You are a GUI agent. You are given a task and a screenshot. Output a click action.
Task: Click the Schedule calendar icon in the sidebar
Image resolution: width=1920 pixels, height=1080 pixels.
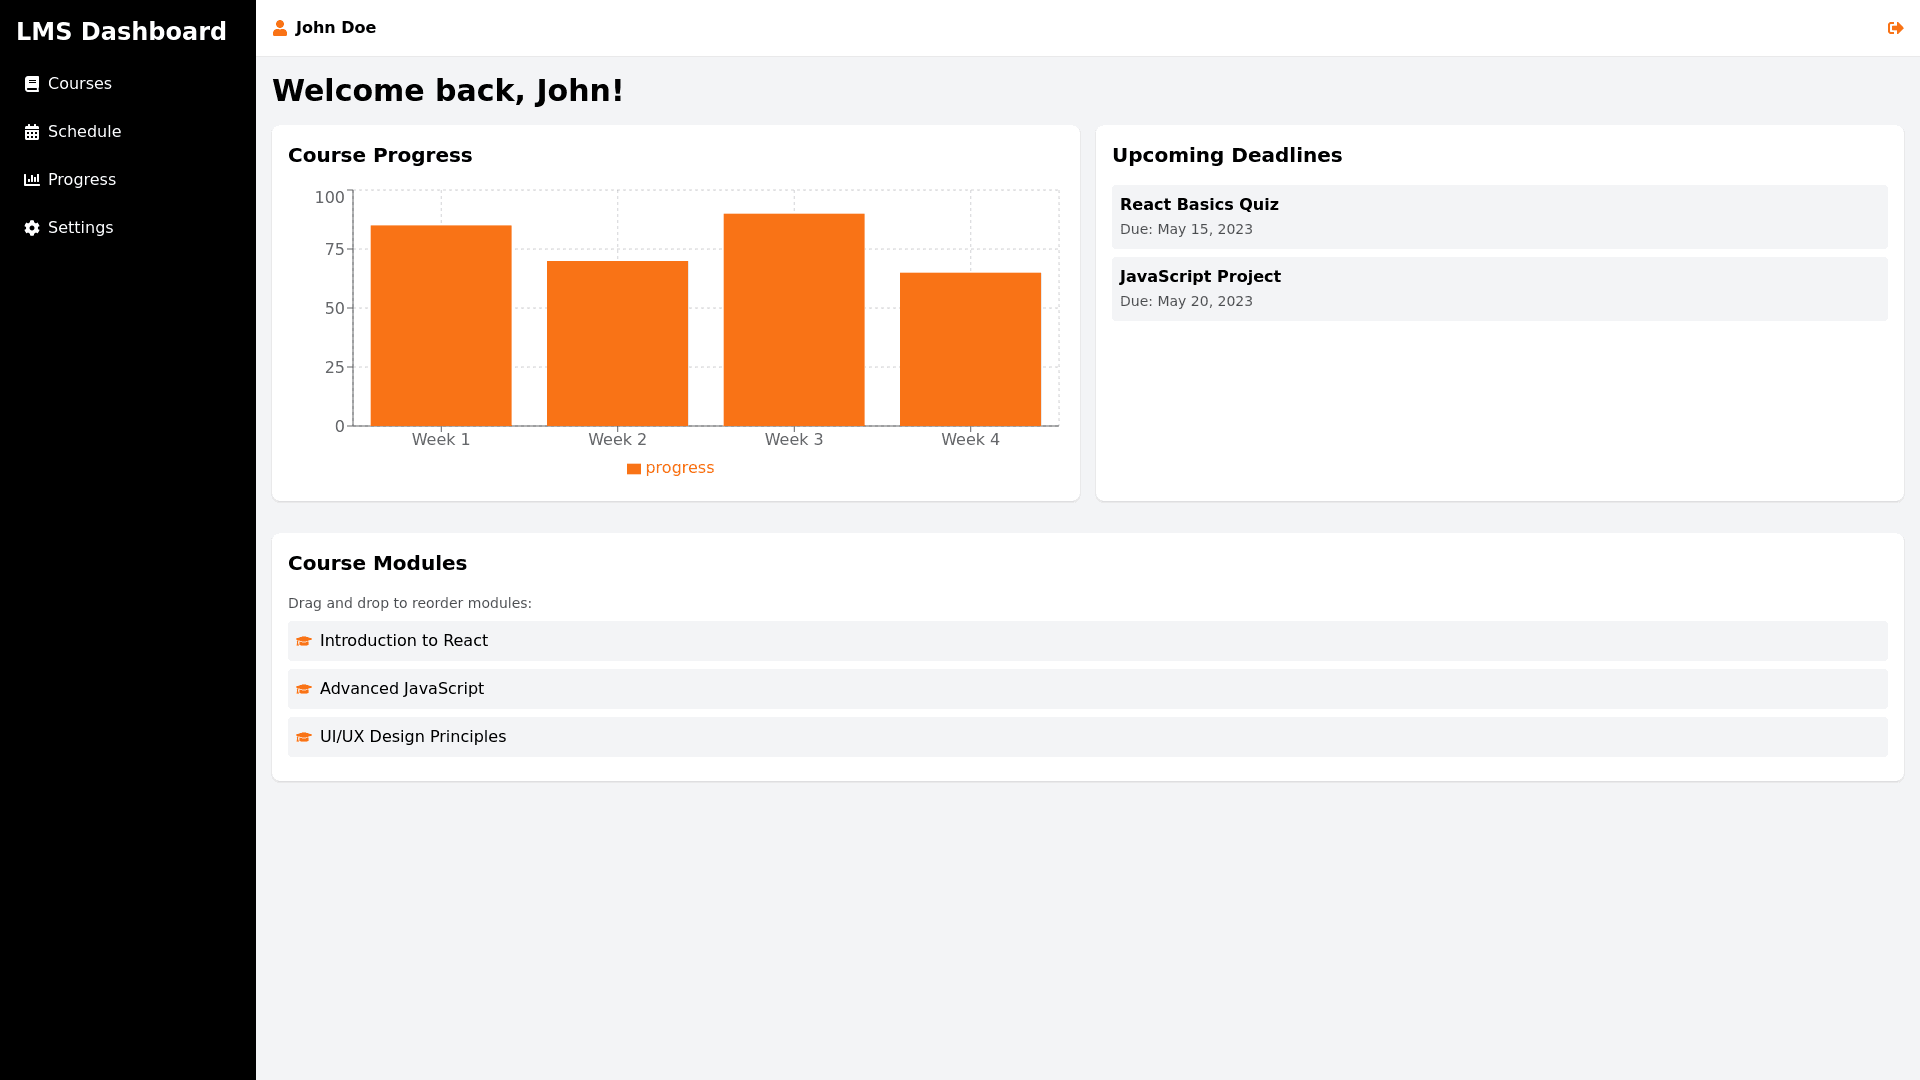click(32, 132)
